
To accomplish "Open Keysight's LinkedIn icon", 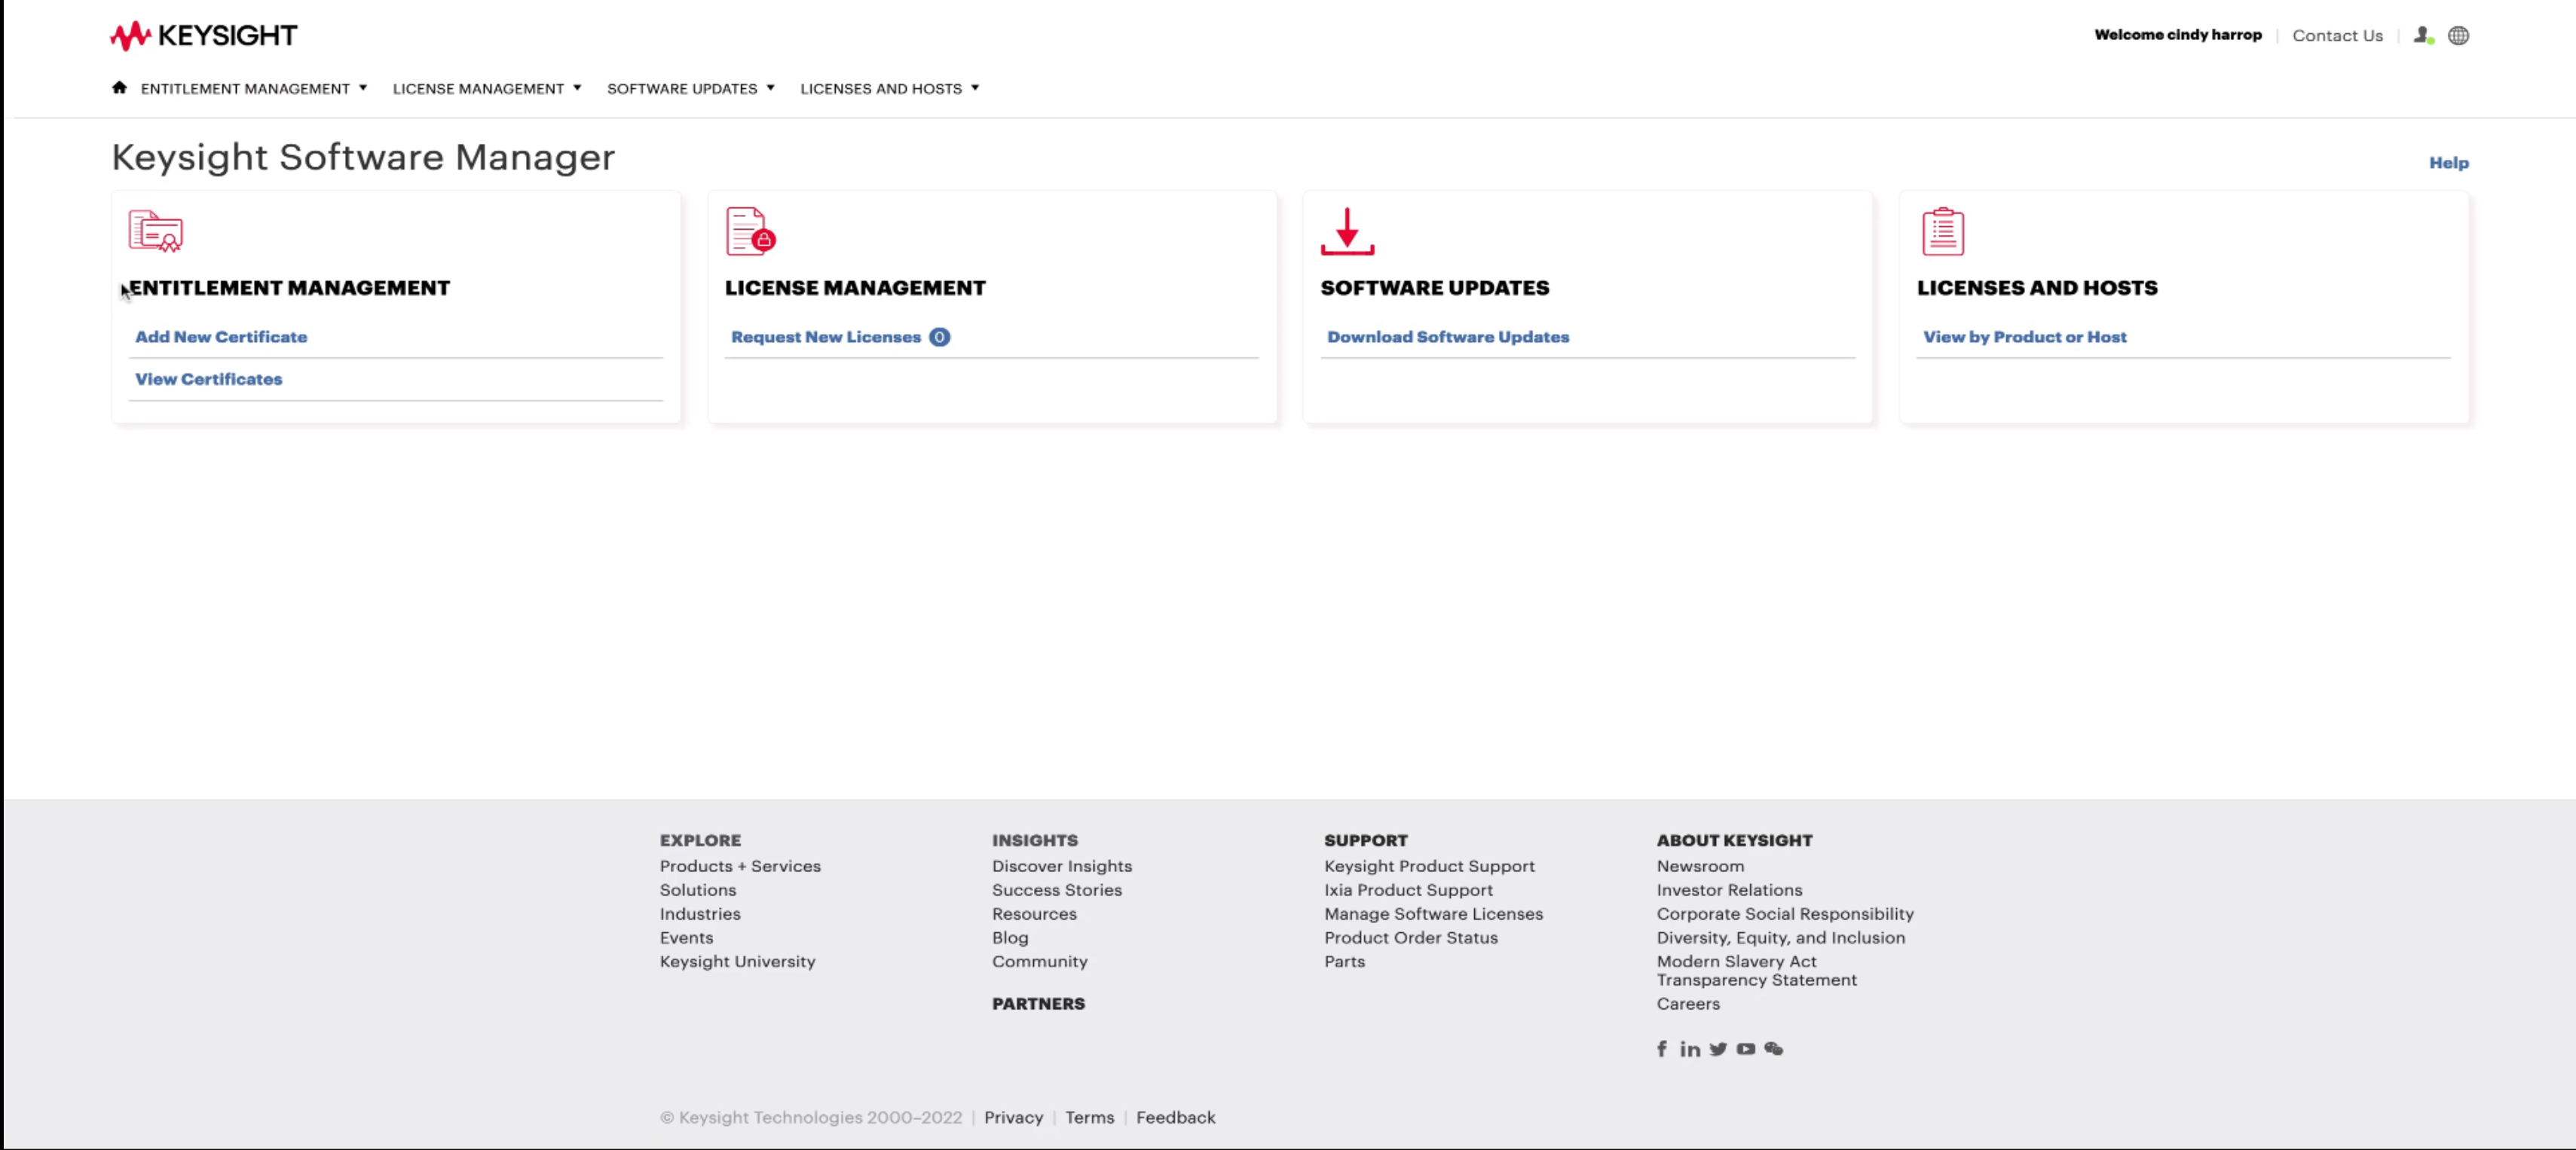I will tap(1690, 1048).
